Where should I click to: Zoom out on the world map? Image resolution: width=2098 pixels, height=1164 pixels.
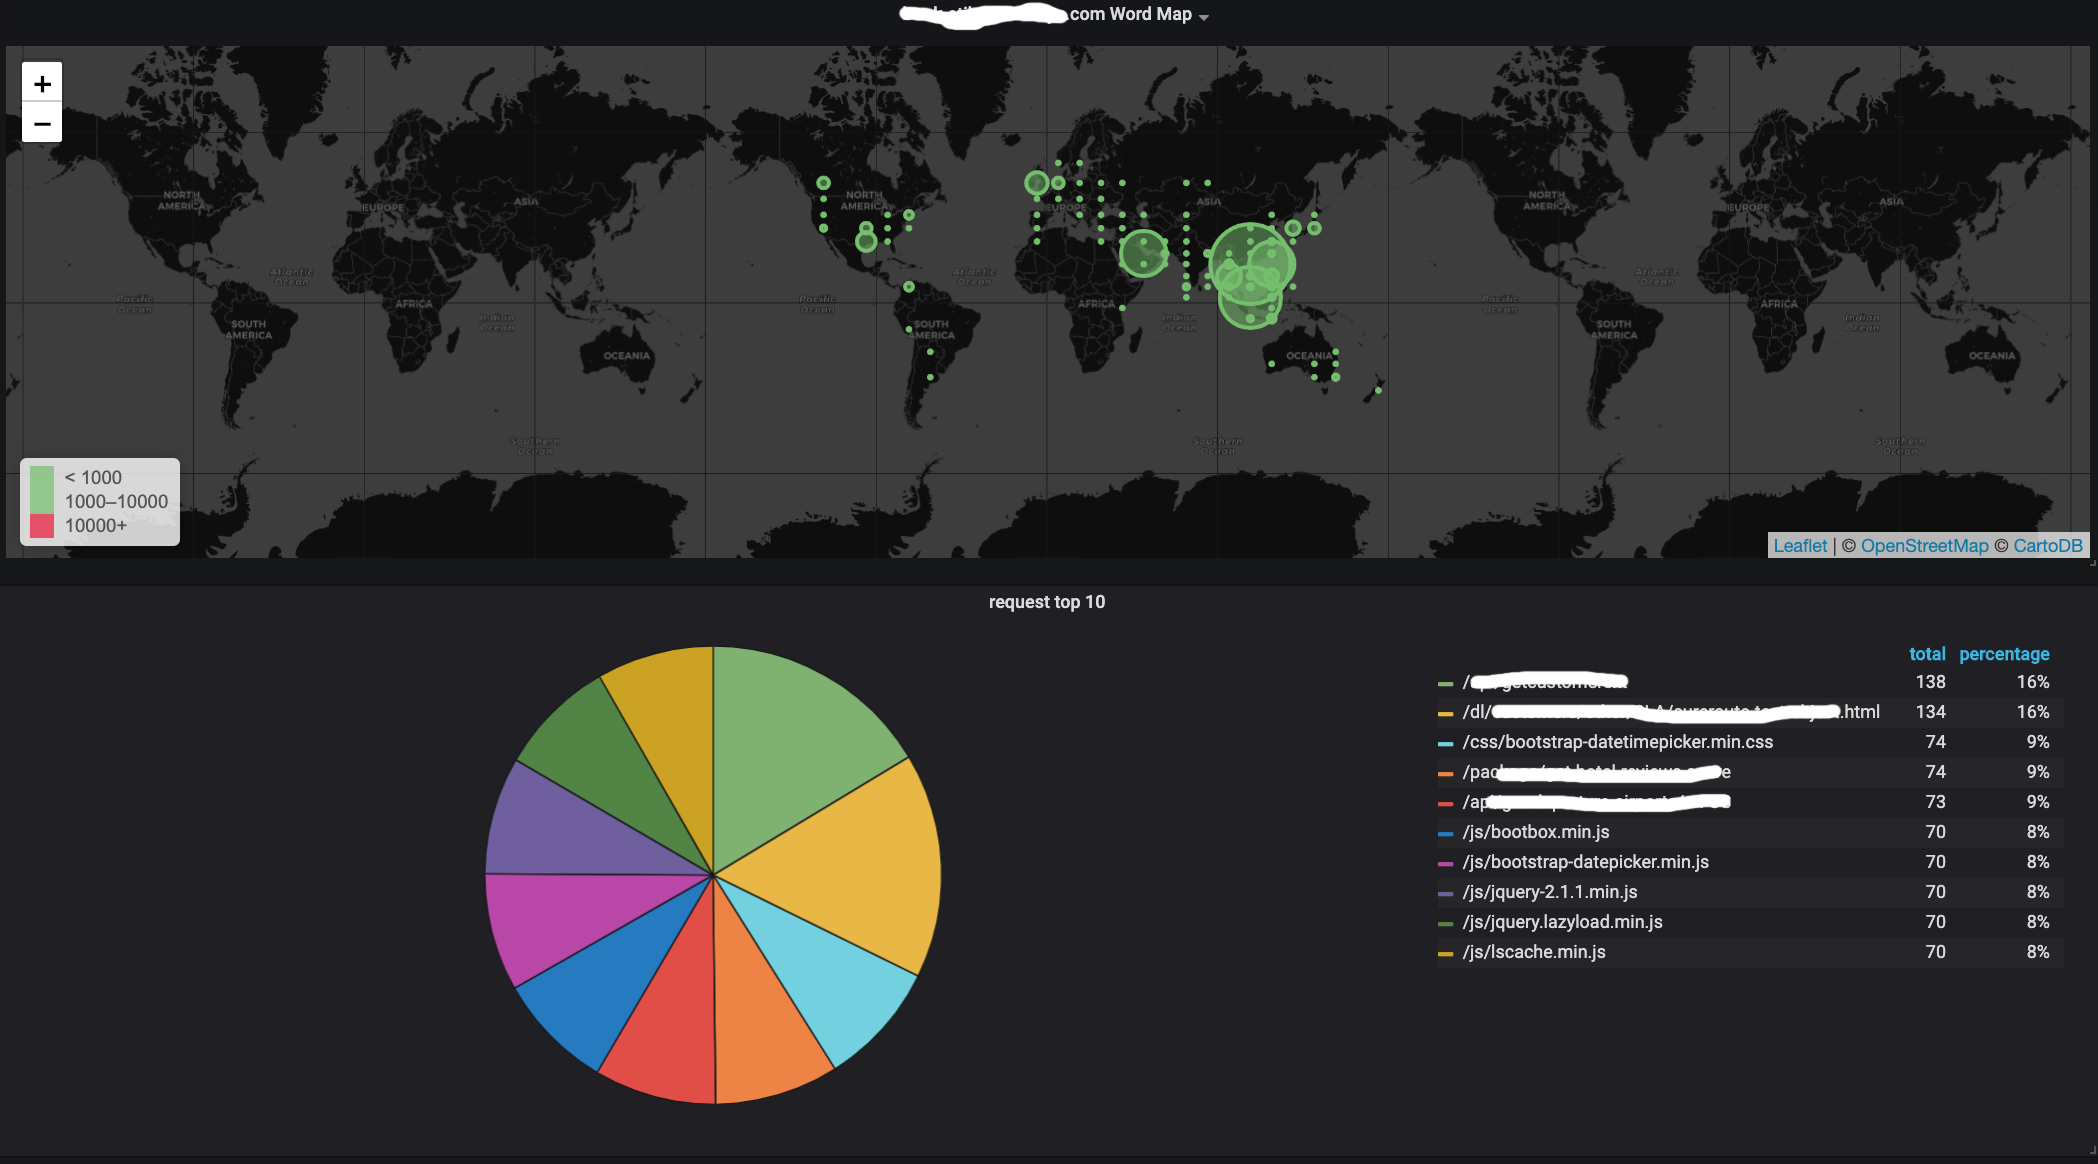(x=42, y=124)
